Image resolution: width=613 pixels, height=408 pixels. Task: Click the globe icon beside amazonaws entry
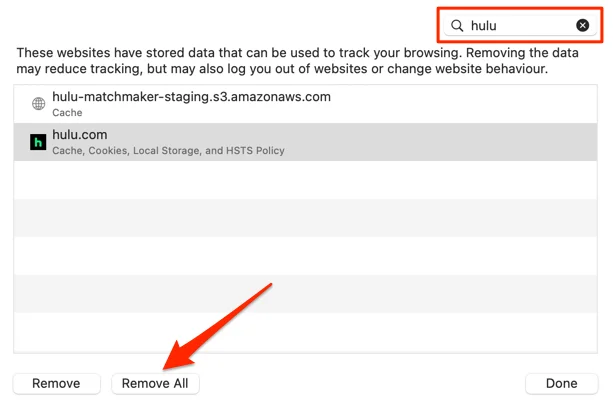click(x=38, y=104)
